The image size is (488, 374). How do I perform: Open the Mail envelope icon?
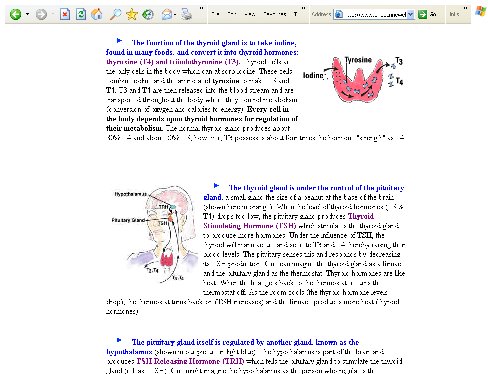(x=167, y=14)
